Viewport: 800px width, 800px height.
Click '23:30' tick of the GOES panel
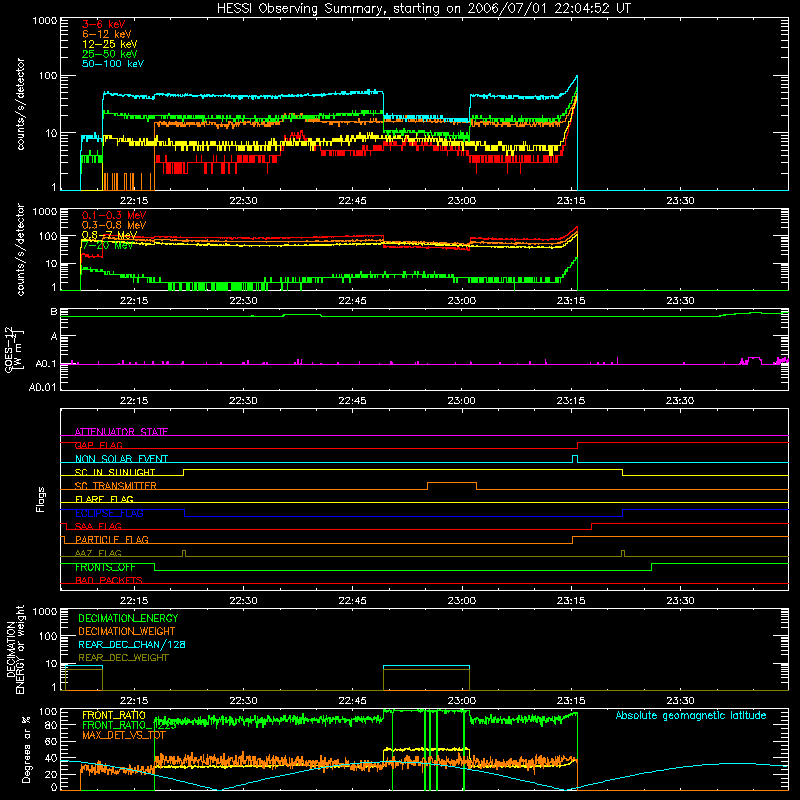(680, 401)
